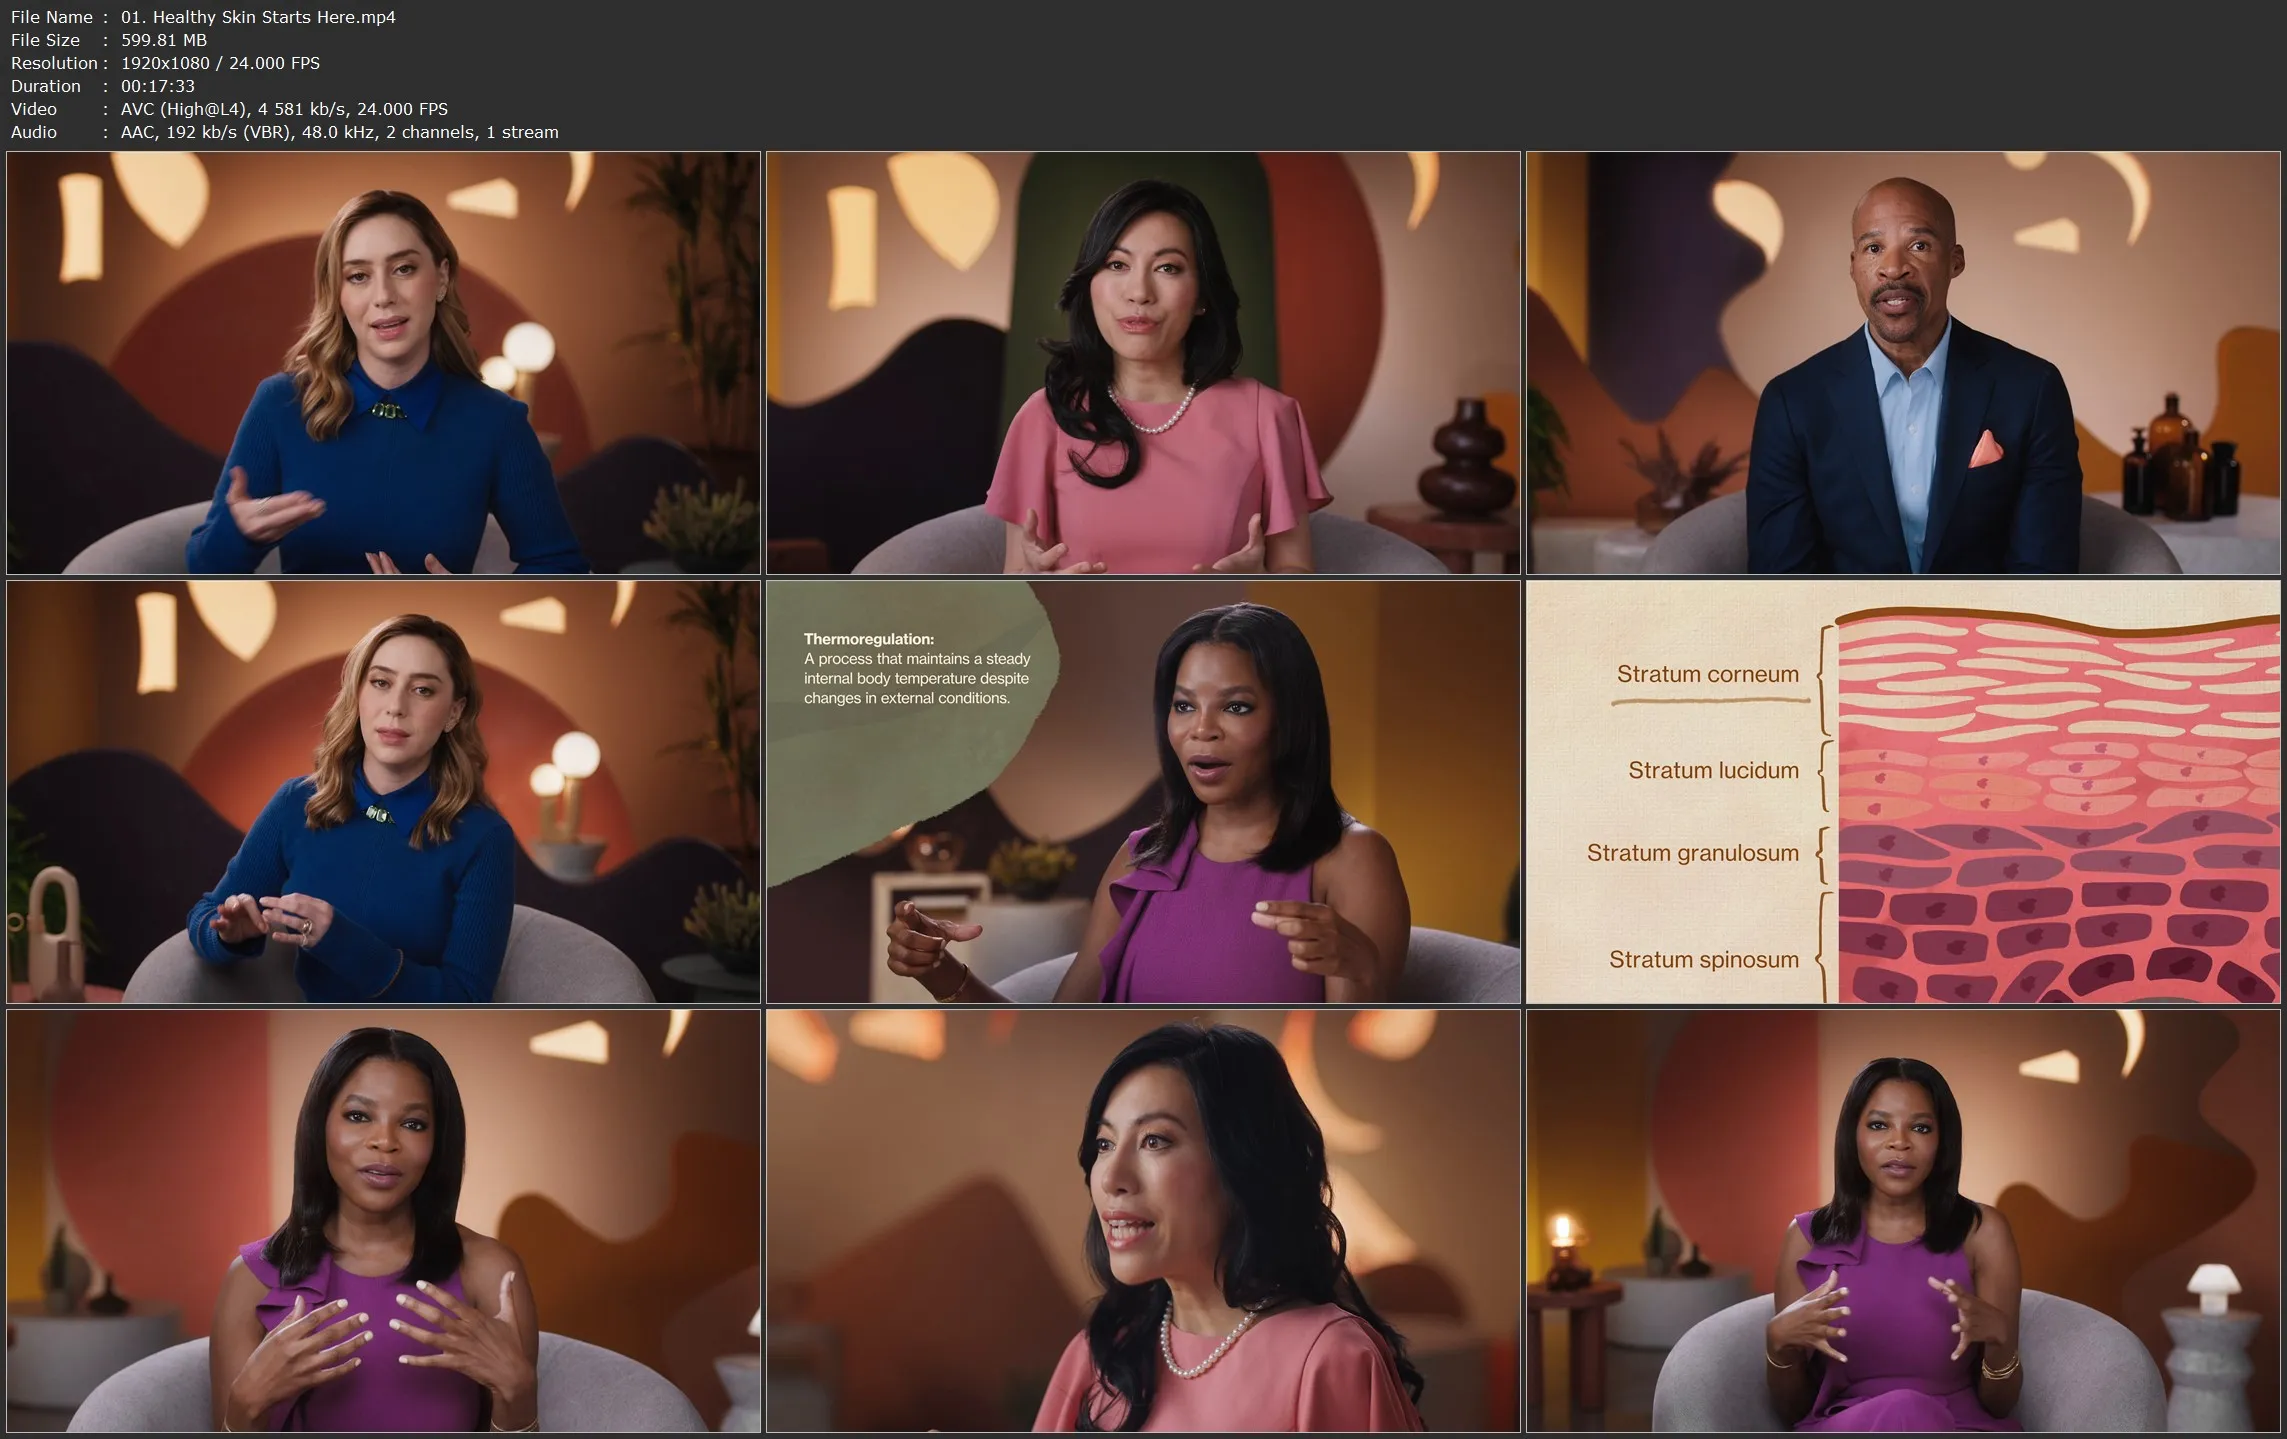
Task: Click the woman in blue sweater gesturing thumbnail
Action: coord(383,362)
